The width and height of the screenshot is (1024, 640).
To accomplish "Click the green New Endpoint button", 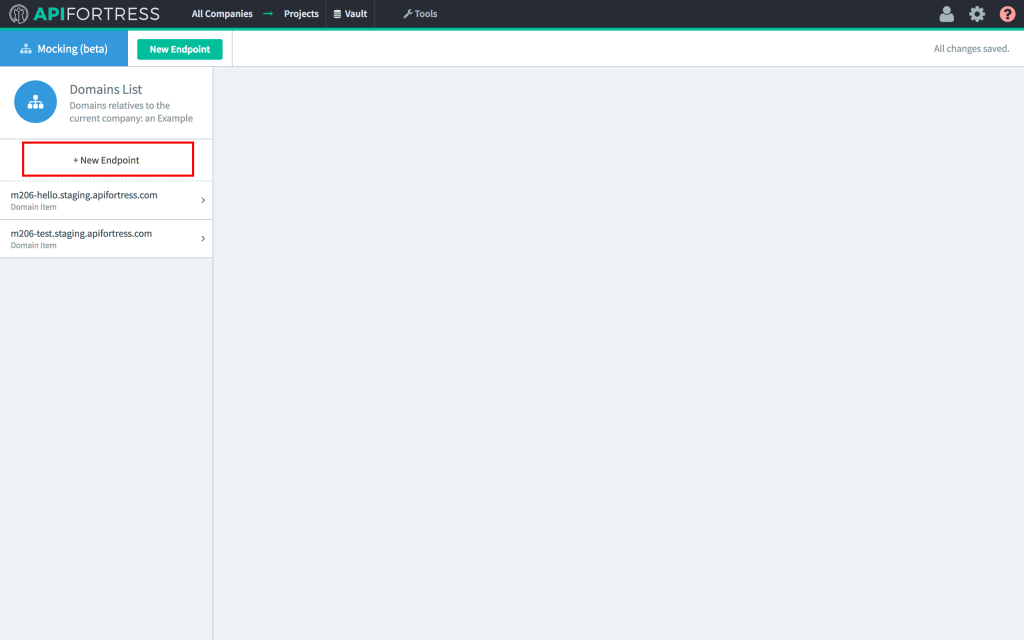I will click(179, 48).
